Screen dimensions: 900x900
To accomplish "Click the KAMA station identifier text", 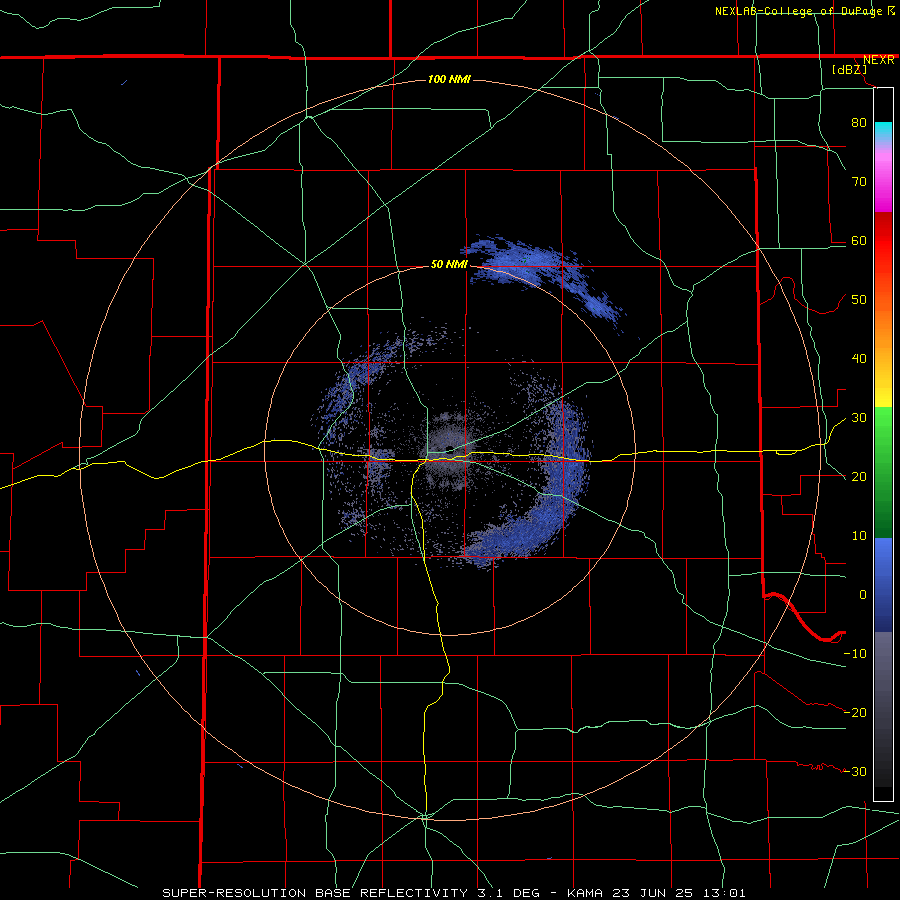I will click(x=584, y=893).
